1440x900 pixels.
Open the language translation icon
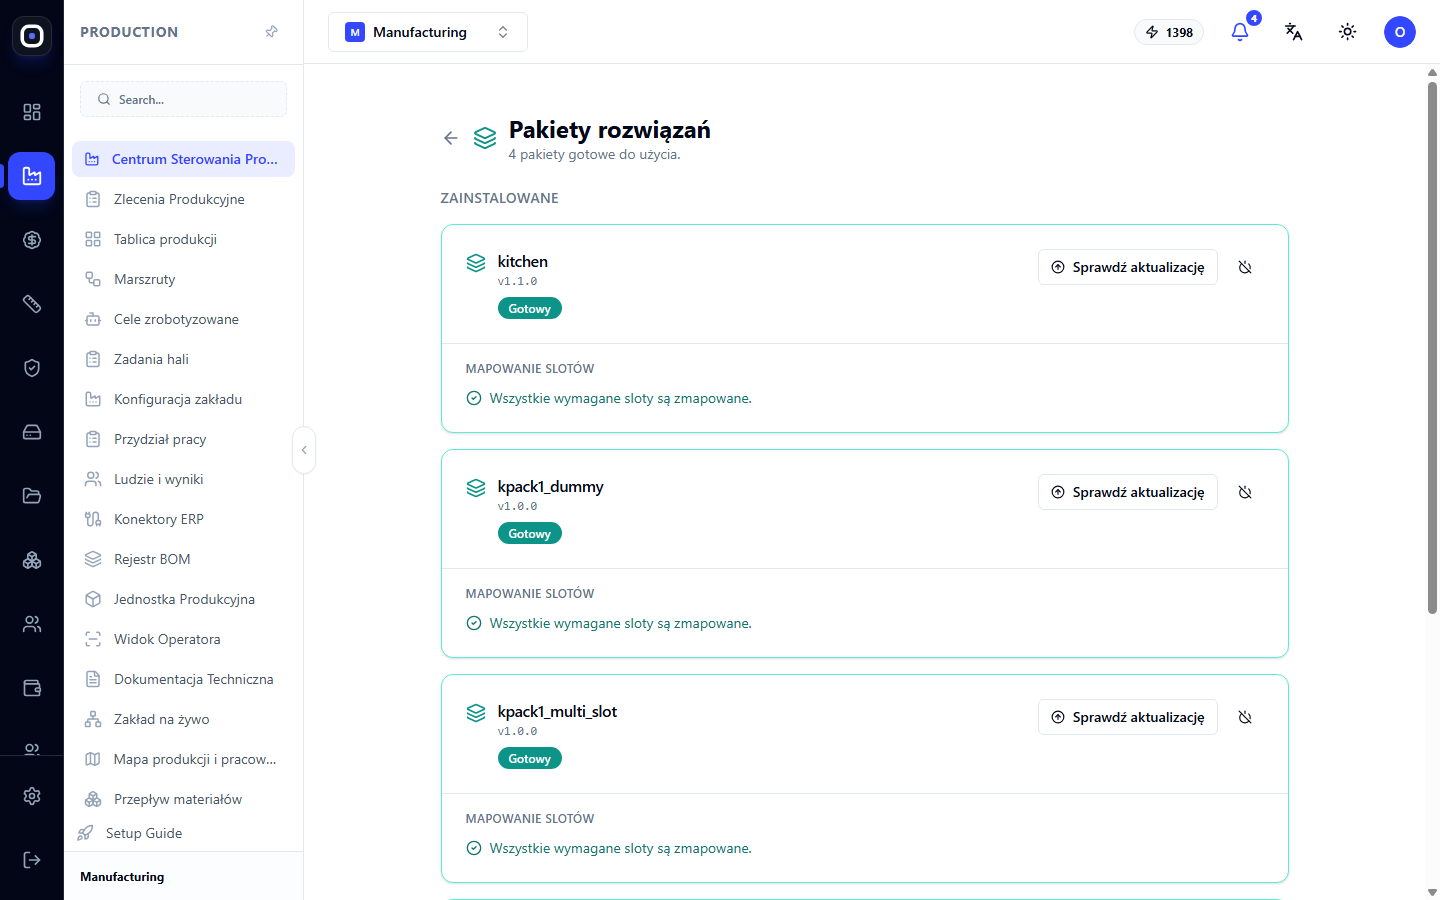(1294, 32)
